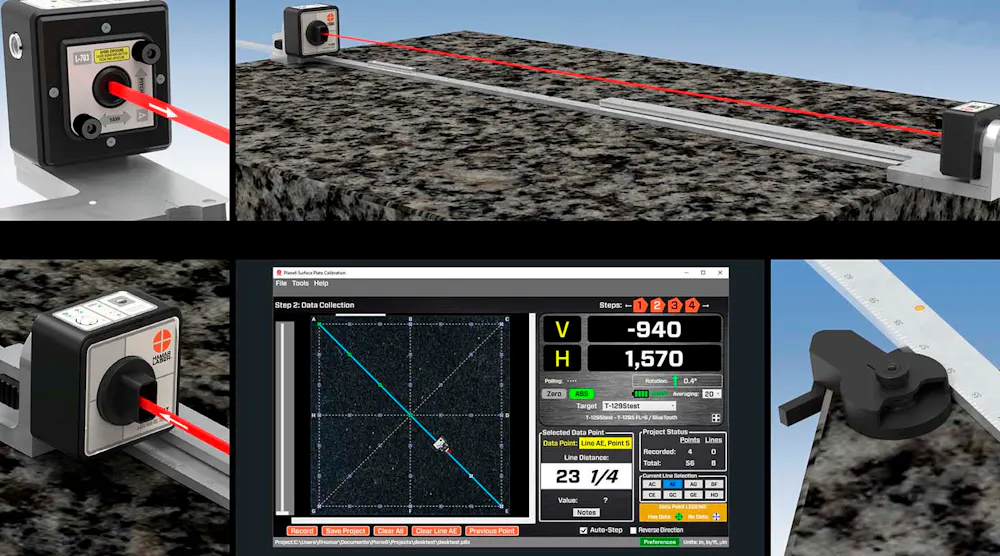Click the Lines column header in Project Status
Screen dimensions: 1000x556
click(714, 440)
